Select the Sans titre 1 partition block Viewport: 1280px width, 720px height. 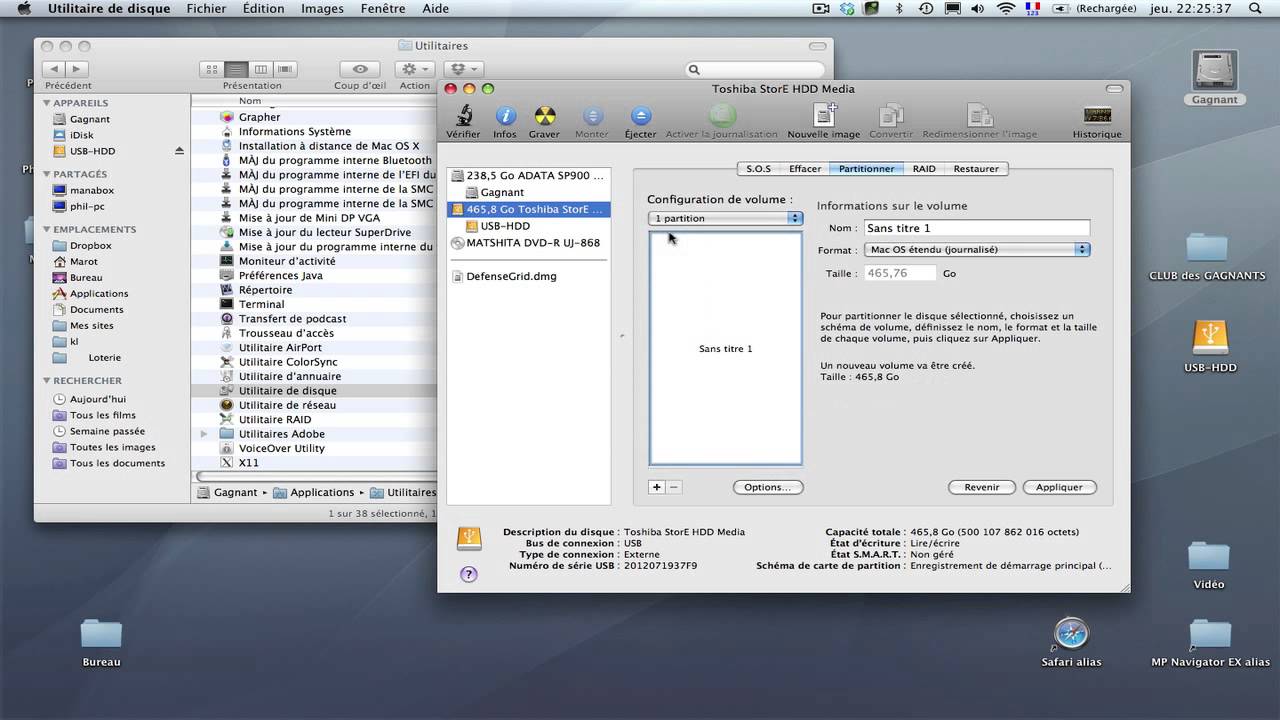pyautogui.click(x=725, y=348)
